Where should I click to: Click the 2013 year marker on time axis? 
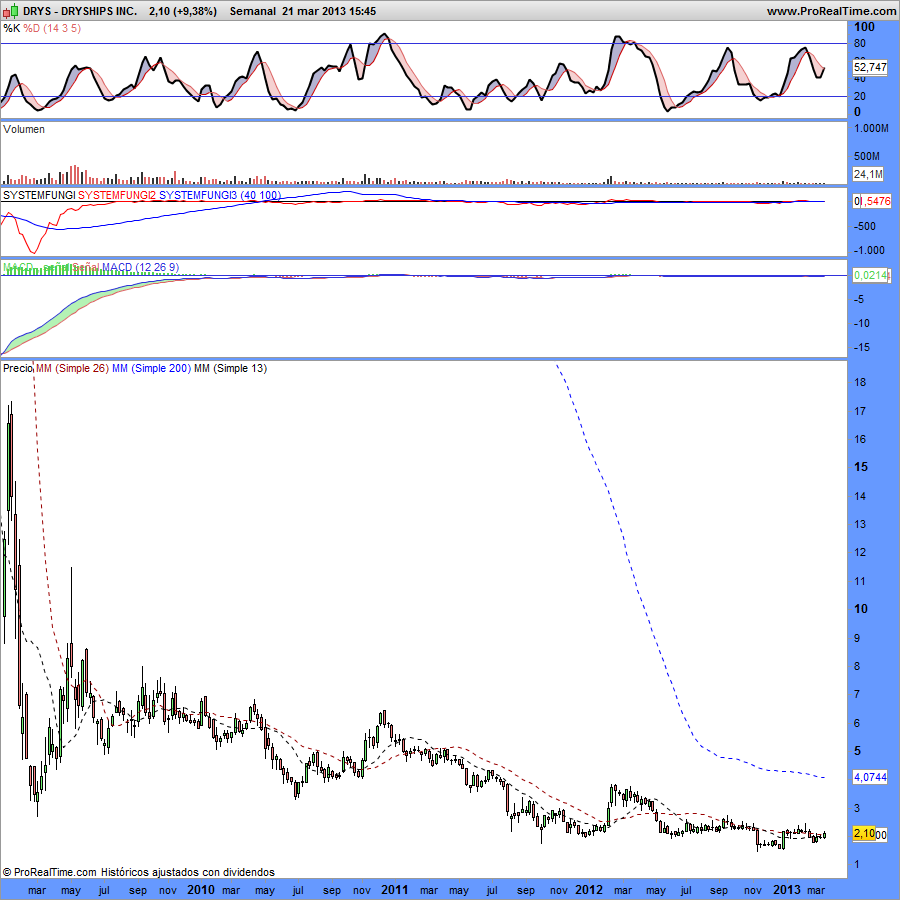click(x=786, y=890)
